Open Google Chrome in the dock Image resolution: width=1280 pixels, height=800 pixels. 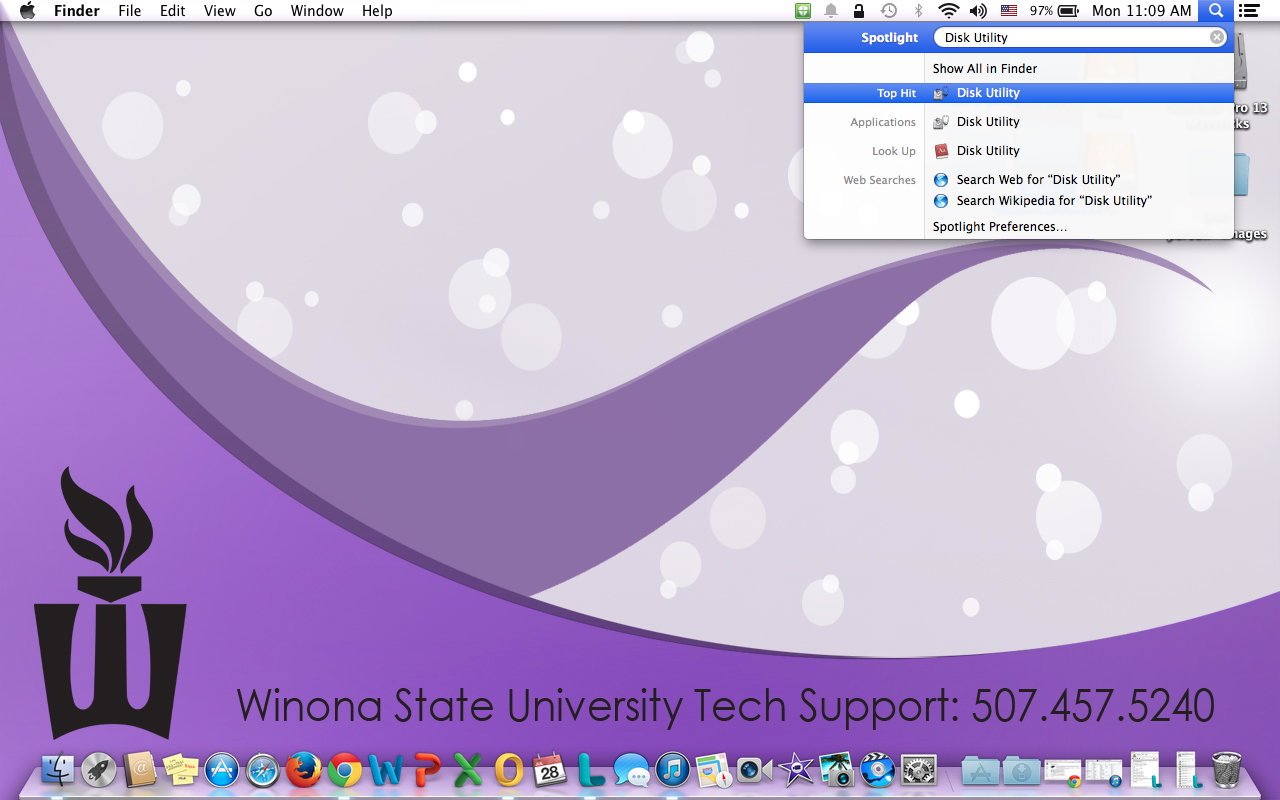click(x=344, y=770)
